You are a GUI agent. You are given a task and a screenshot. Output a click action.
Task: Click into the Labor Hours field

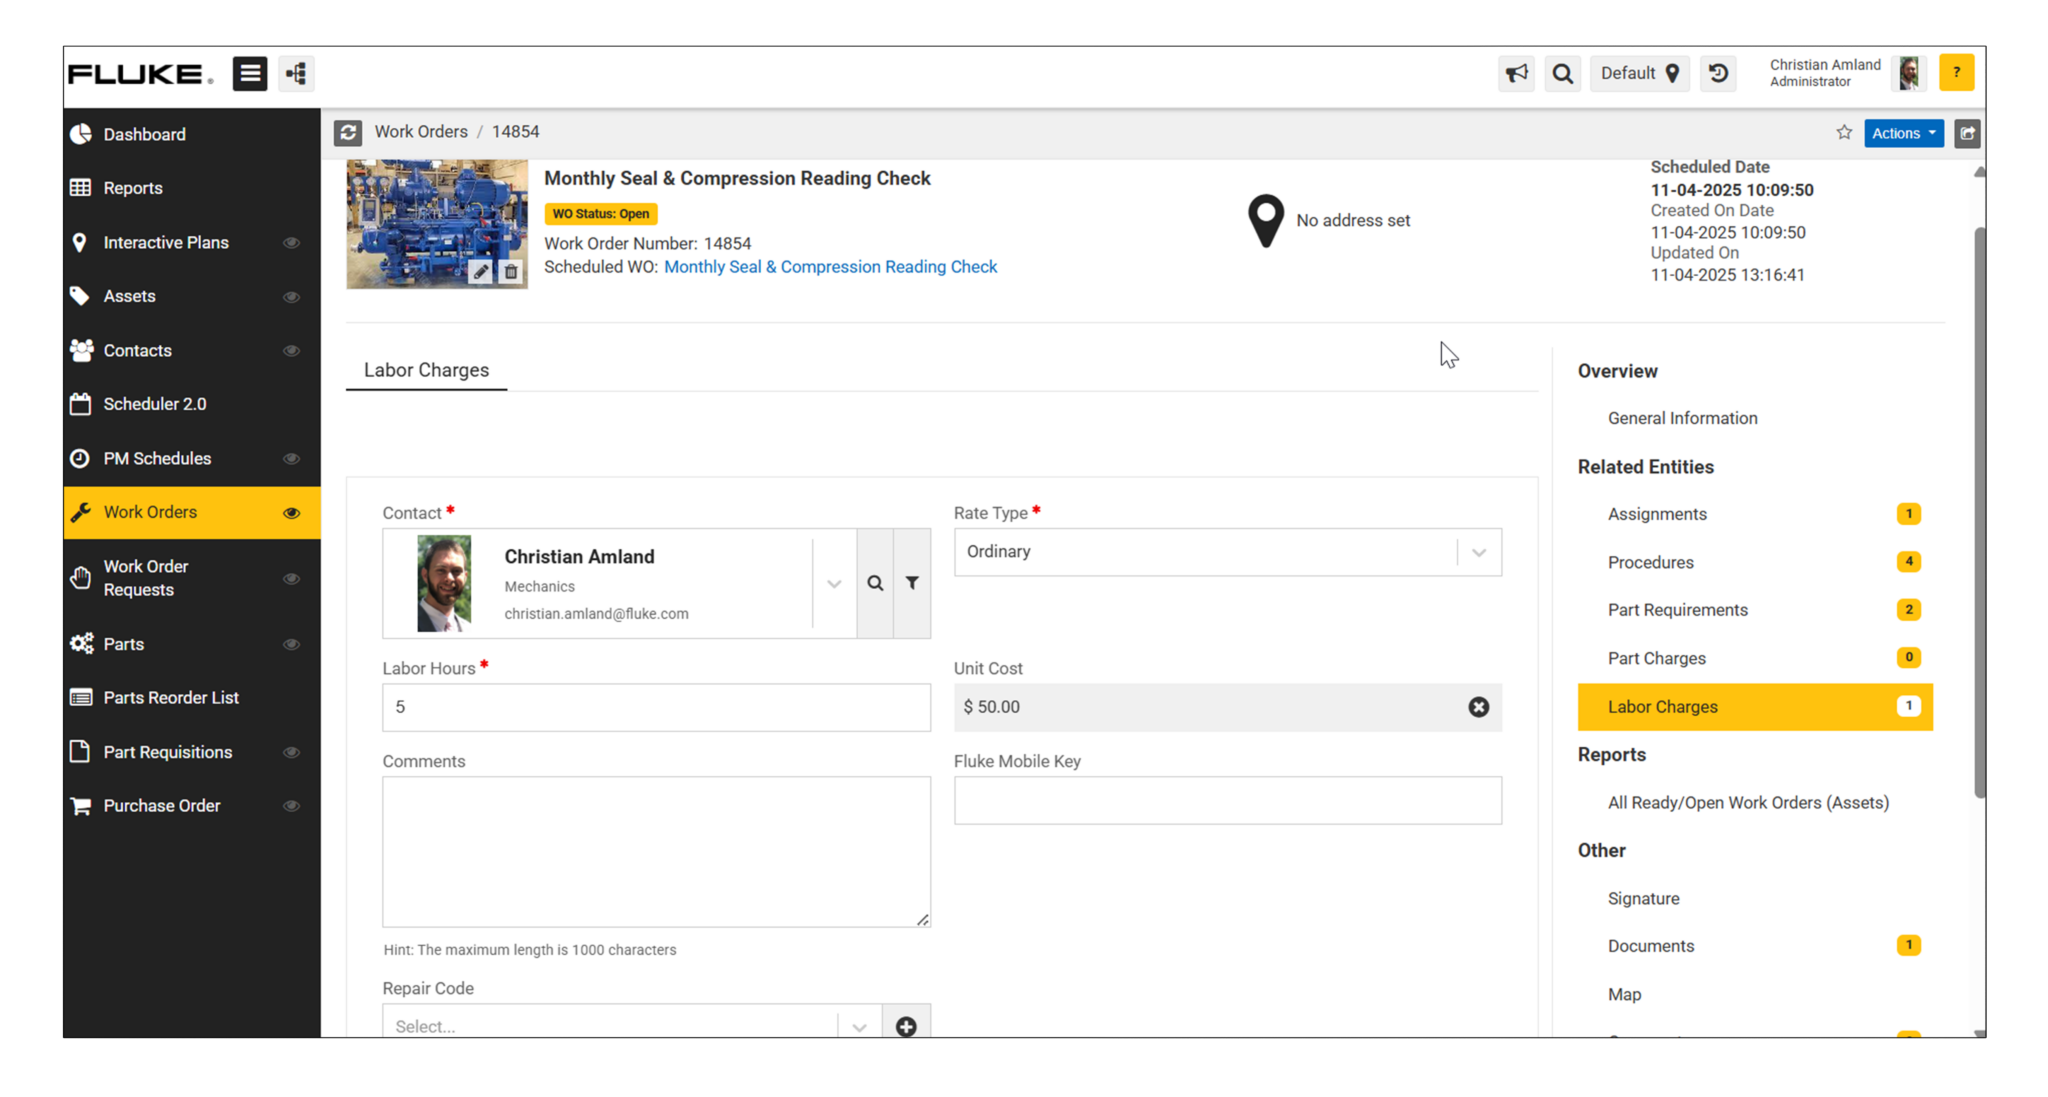click(x=656, y=707)
